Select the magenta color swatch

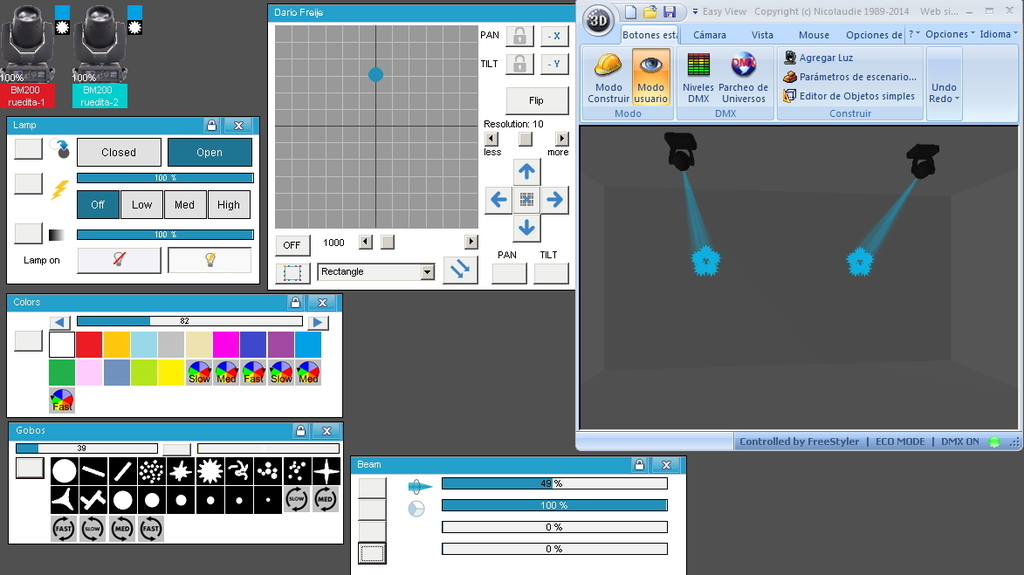pos(226,345)
